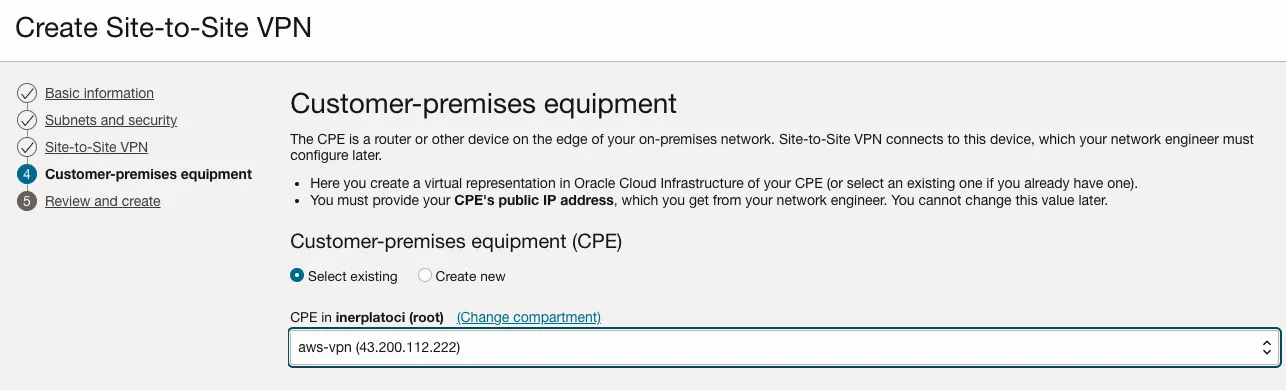Click the 'Select existing' option label text
This screenshot has height=390, width=1286.
pyautogui.click(x=352, y=276)
